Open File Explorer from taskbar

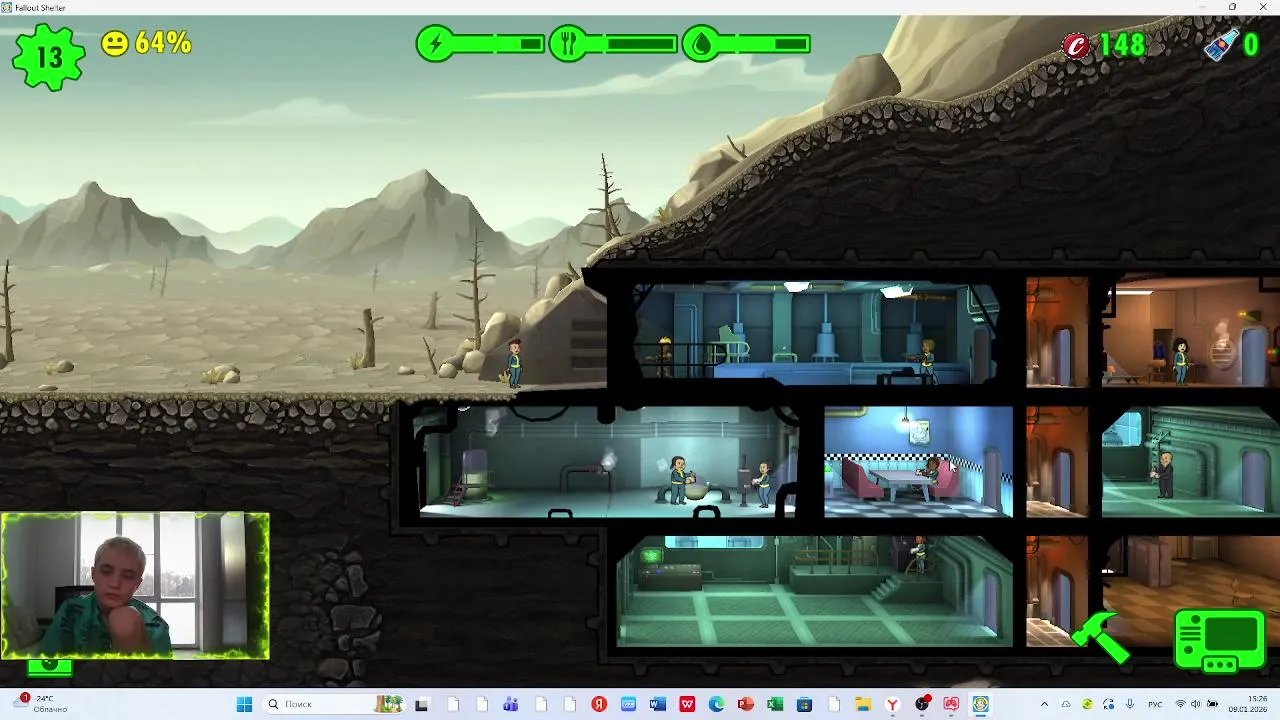point(863,704)
